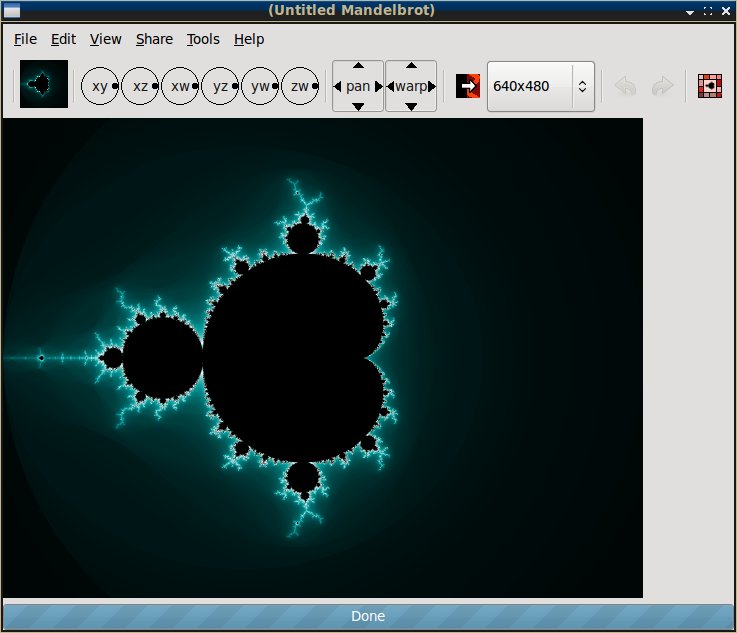Click the xy angle dial
Screen dimensions: 737x633
100,86
